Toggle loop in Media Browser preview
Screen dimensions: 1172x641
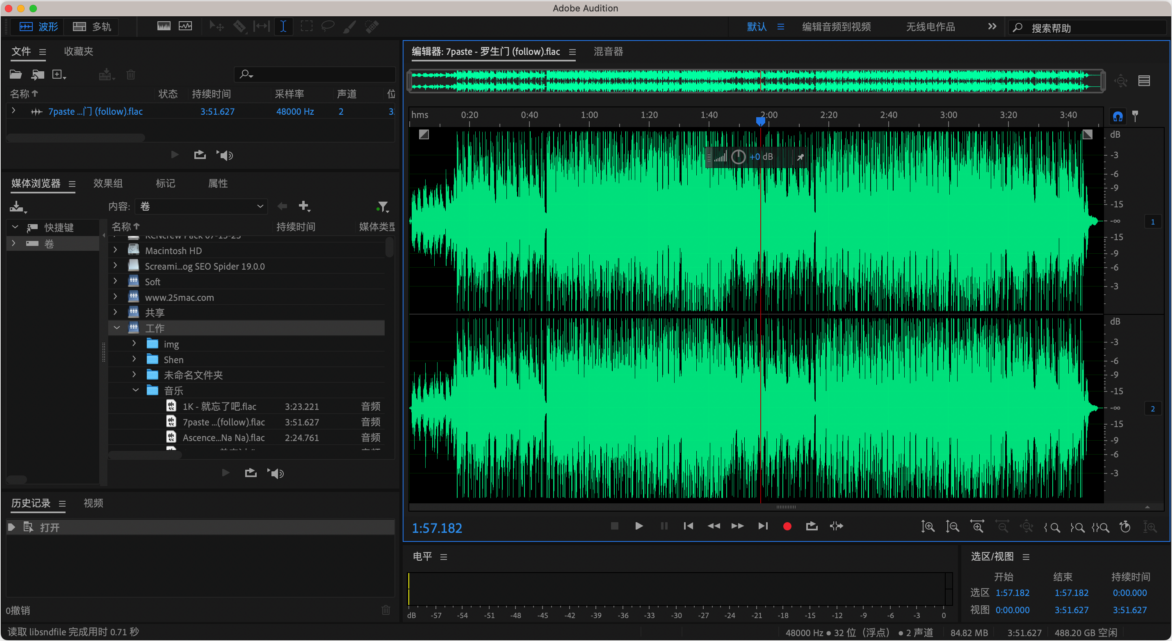point(250,473)
